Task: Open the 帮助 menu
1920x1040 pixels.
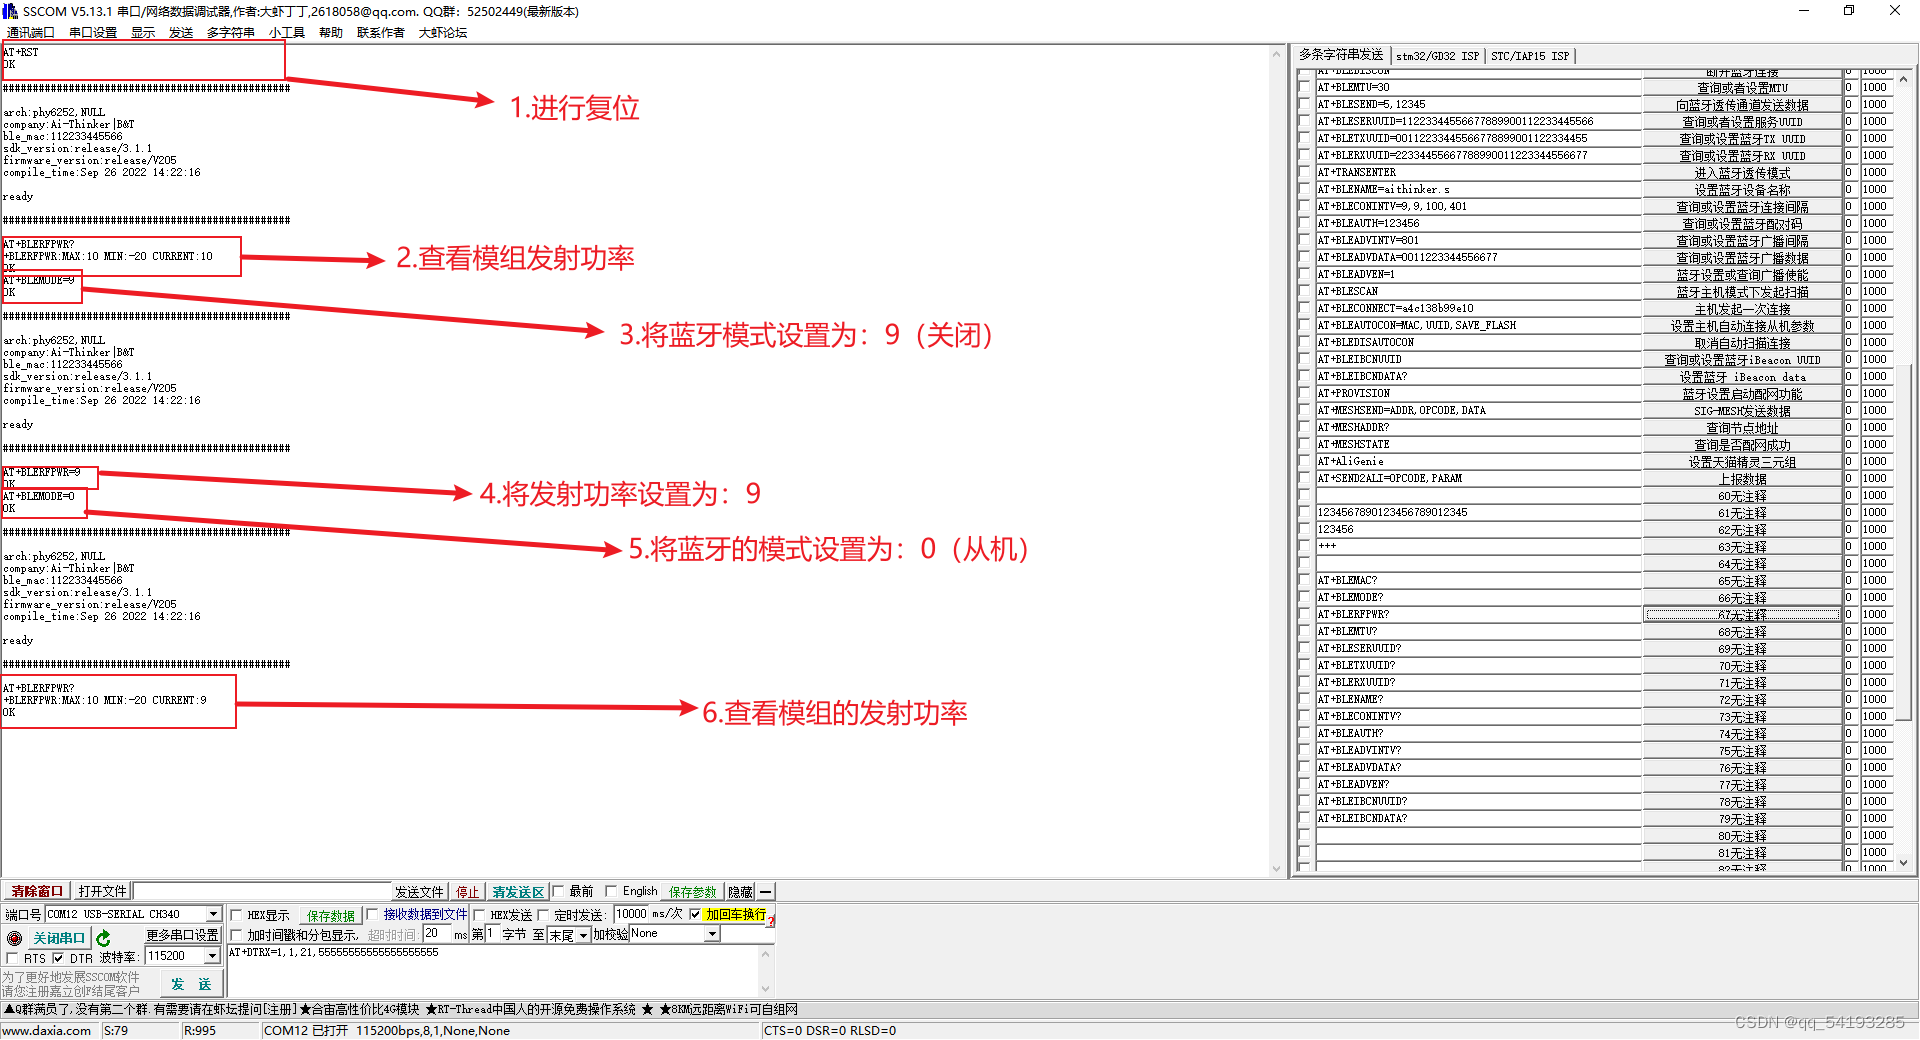Action: pos(331,32)
